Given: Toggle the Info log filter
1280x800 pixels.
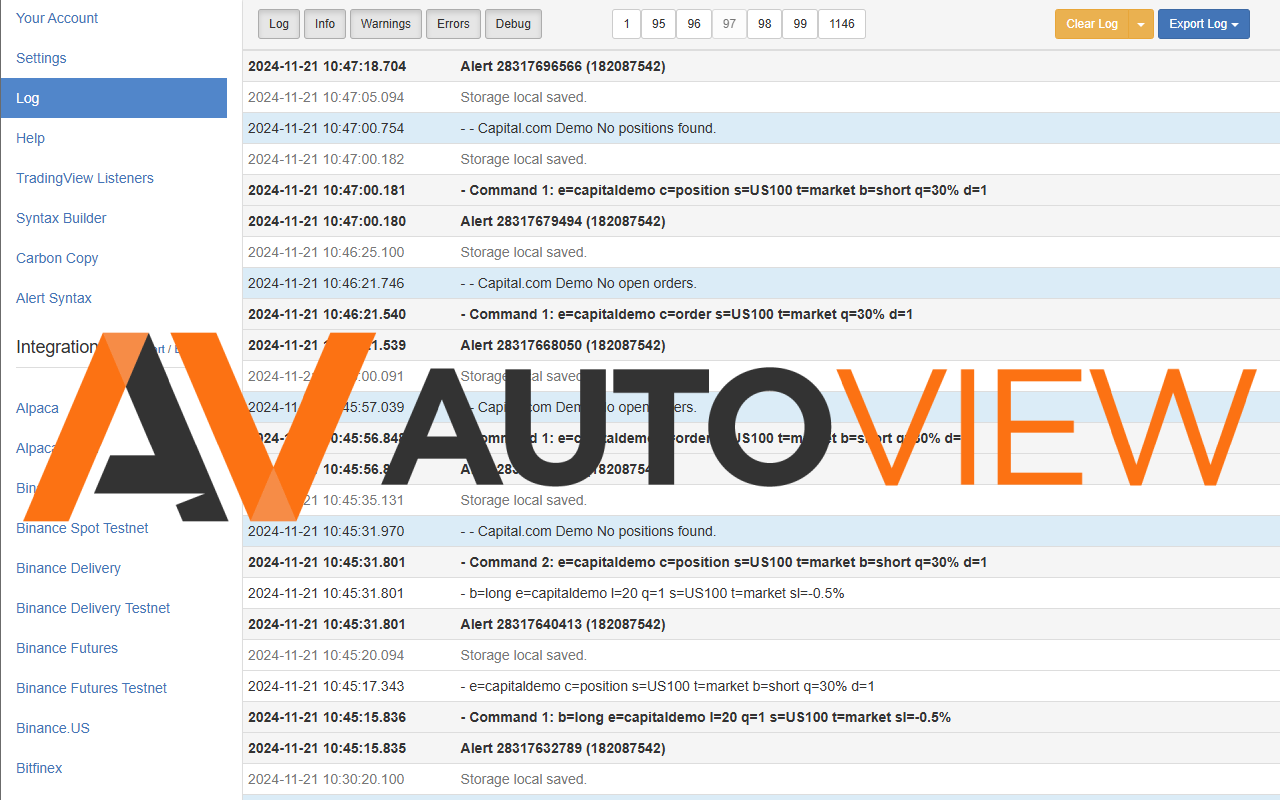Looking at the screenshot, I should (x=324, y=23).
